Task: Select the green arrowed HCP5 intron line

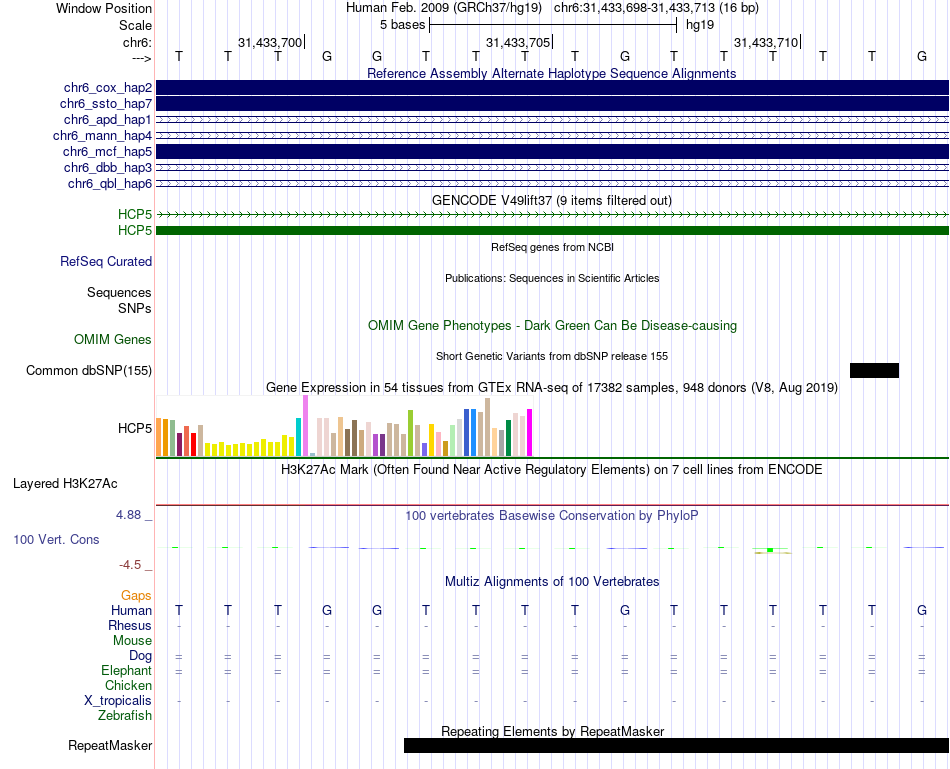Action: pyautogui.click(x=552, y=215)
